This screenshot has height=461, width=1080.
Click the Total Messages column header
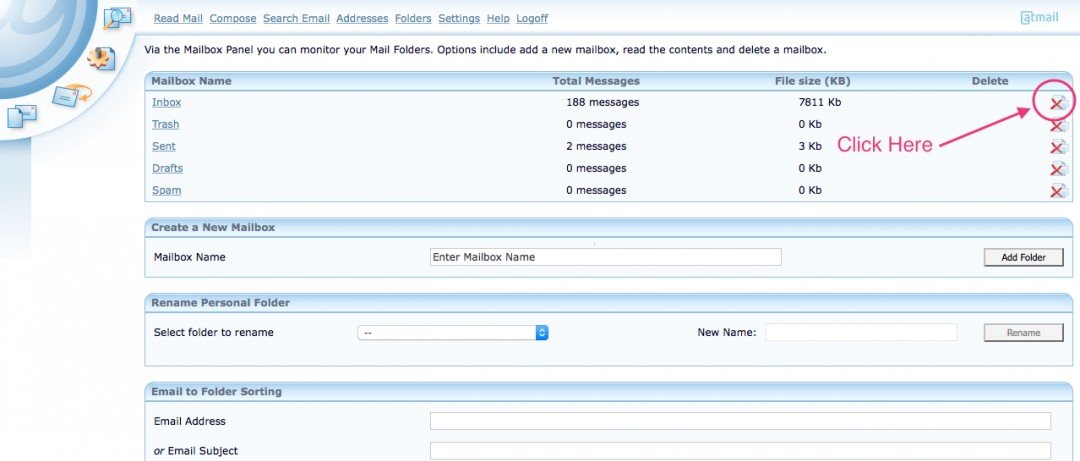tap(596, 81)
